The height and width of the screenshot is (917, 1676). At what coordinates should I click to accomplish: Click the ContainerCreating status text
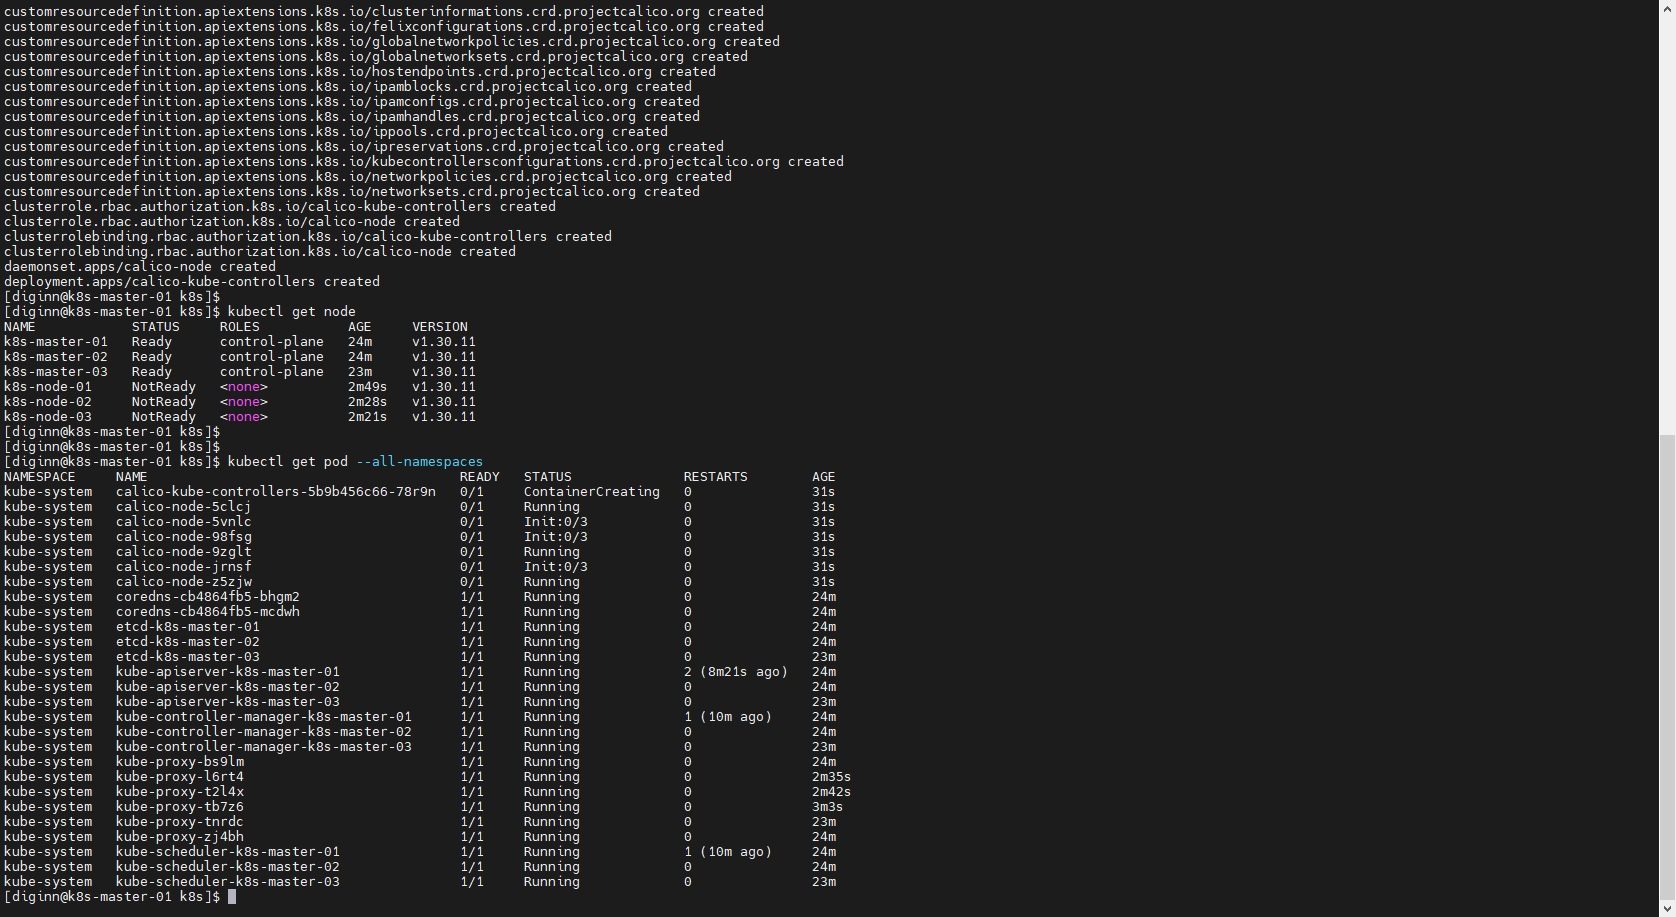pyautogui.click(x=591, y=492)
